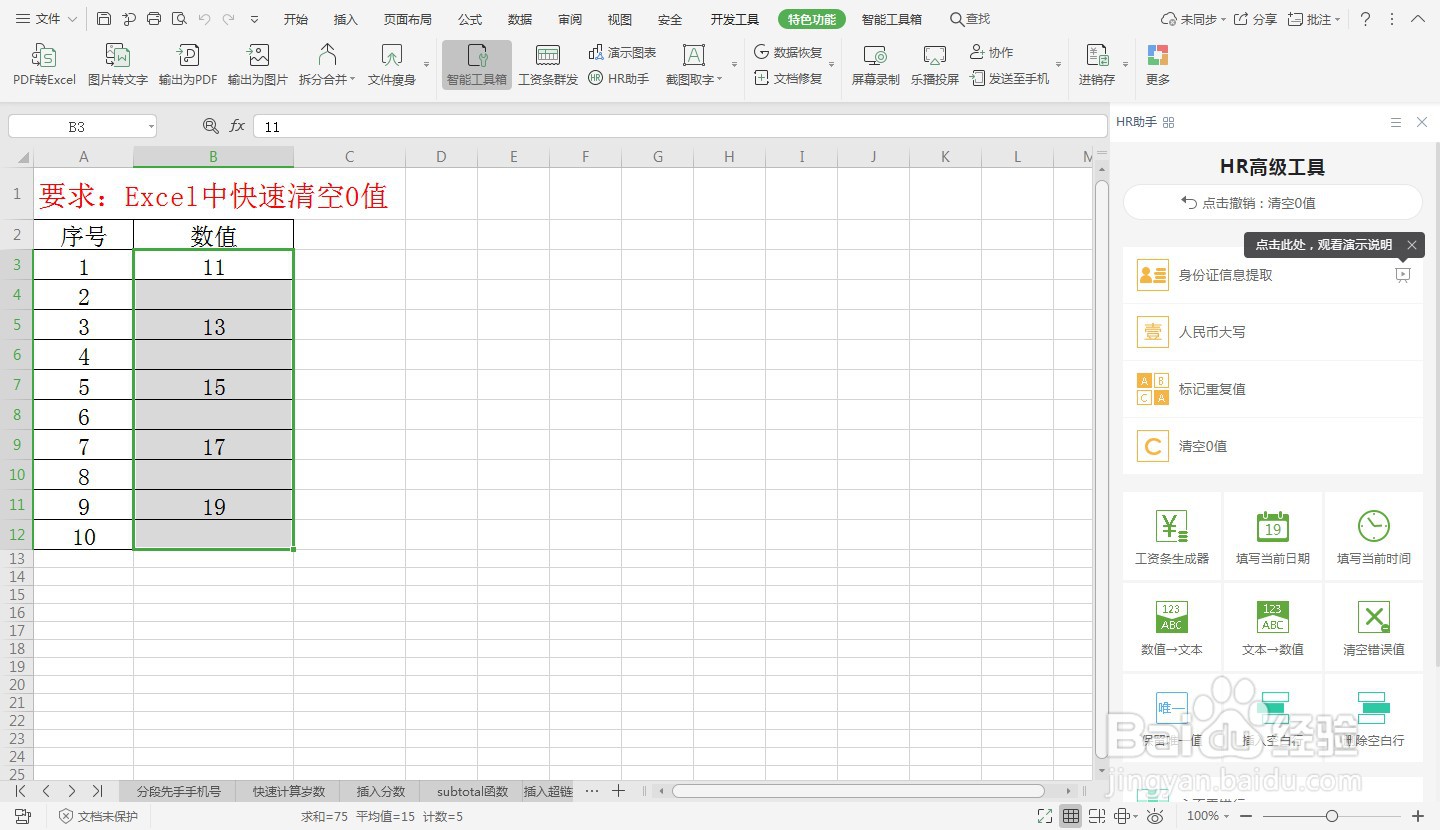Open the PDF转Excel tool
The image size is (1440, 830).
(44, 65)
